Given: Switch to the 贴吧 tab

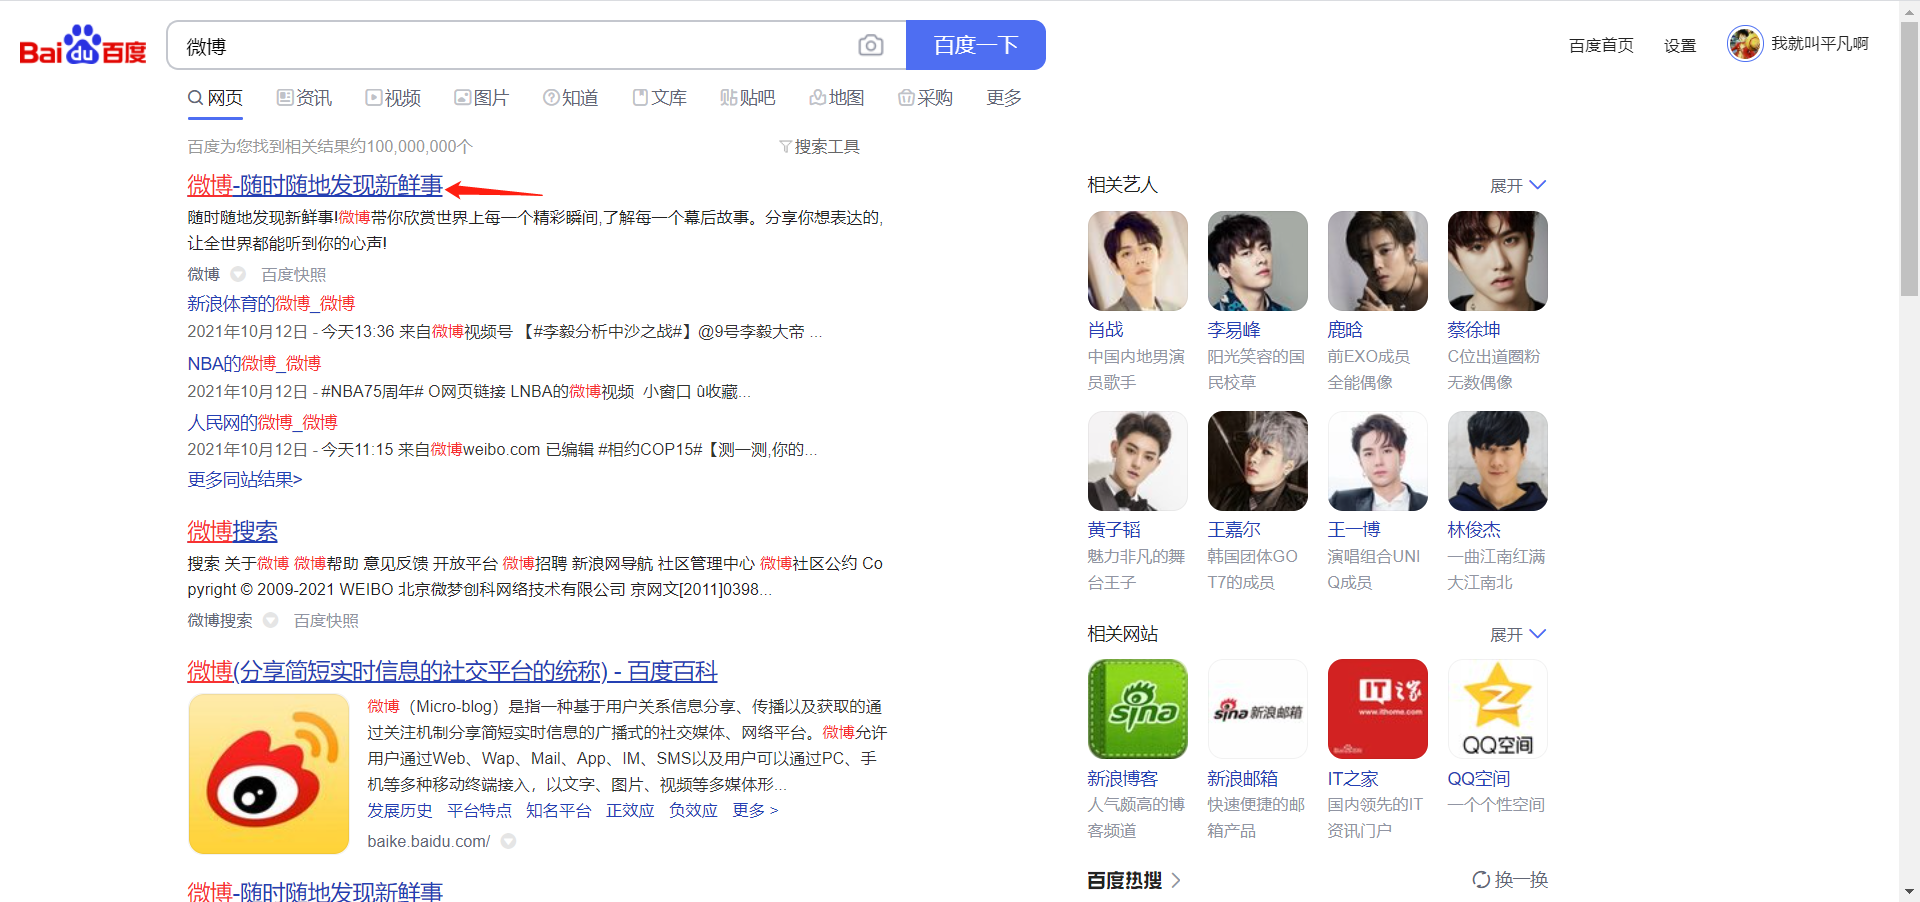Looking at the screenshot, I should (748, 98).
